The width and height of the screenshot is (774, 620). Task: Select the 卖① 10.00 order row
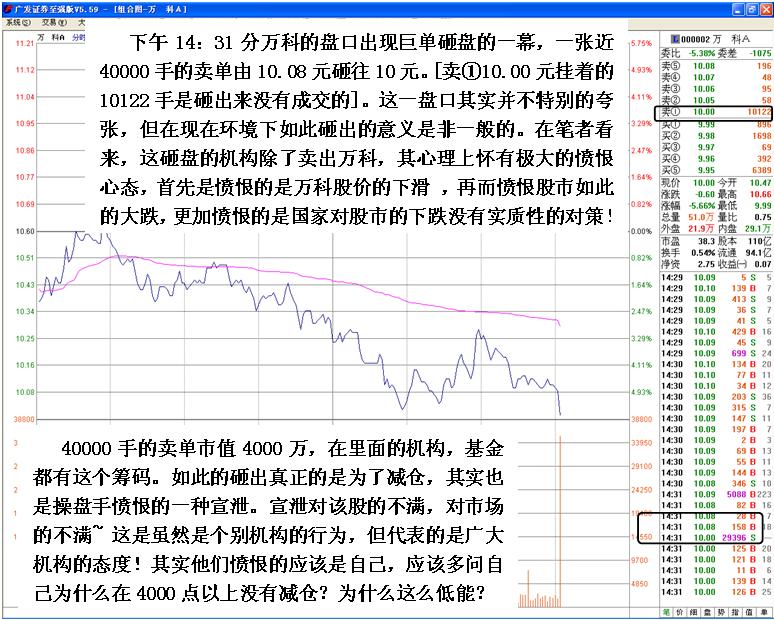tap(716, 112)
